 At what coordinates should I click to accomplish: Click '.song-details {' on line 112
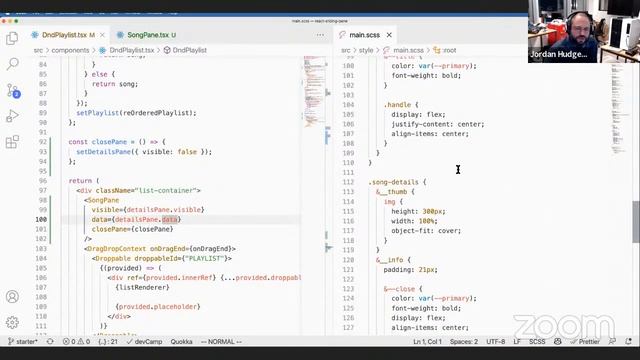[397, 182]
